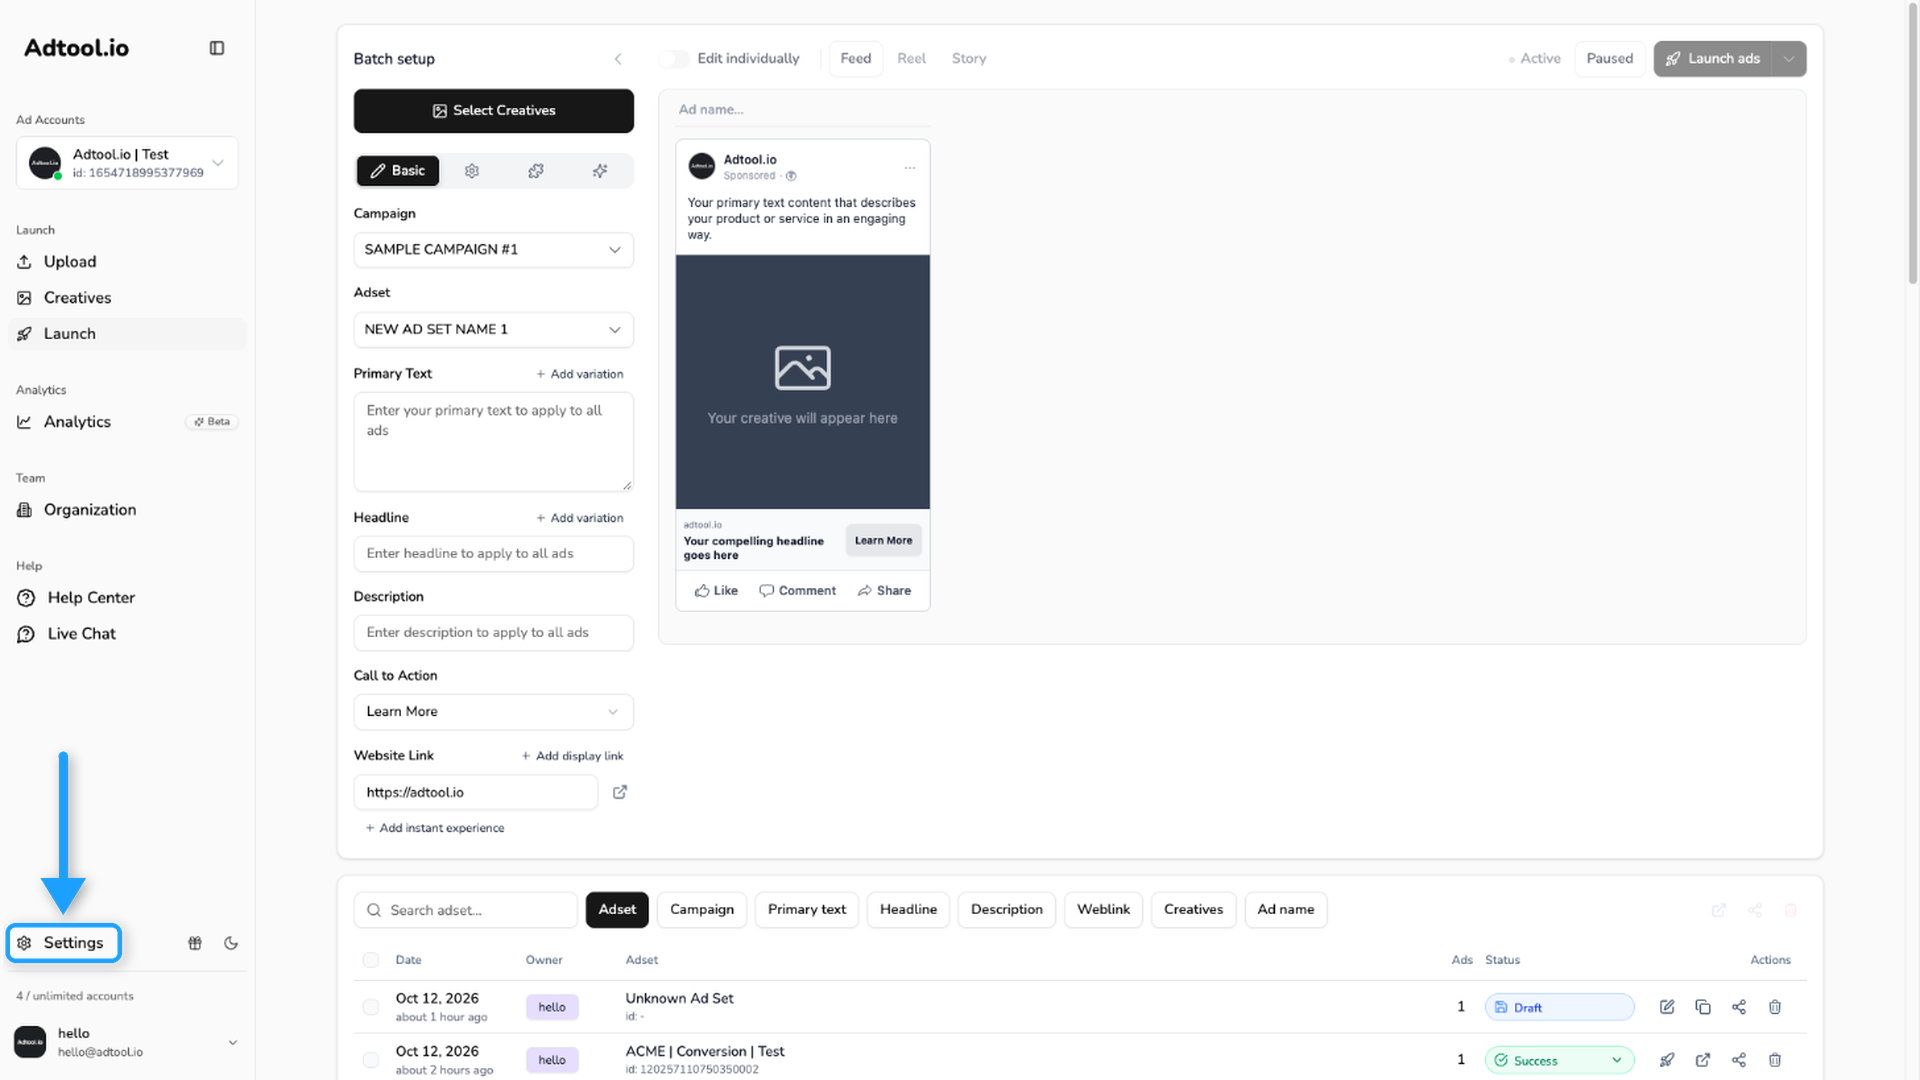This screenshot has height=1080, width=1920.
Task: Select the Creatives filter tab
Action: 1193,910
